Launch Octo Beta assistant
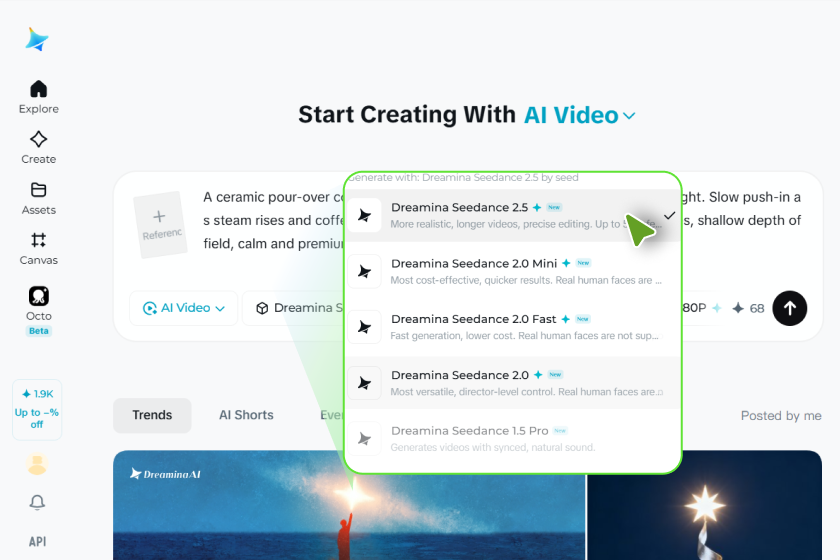This screenshot has height=560, width=840. click(x=39, y=311)
